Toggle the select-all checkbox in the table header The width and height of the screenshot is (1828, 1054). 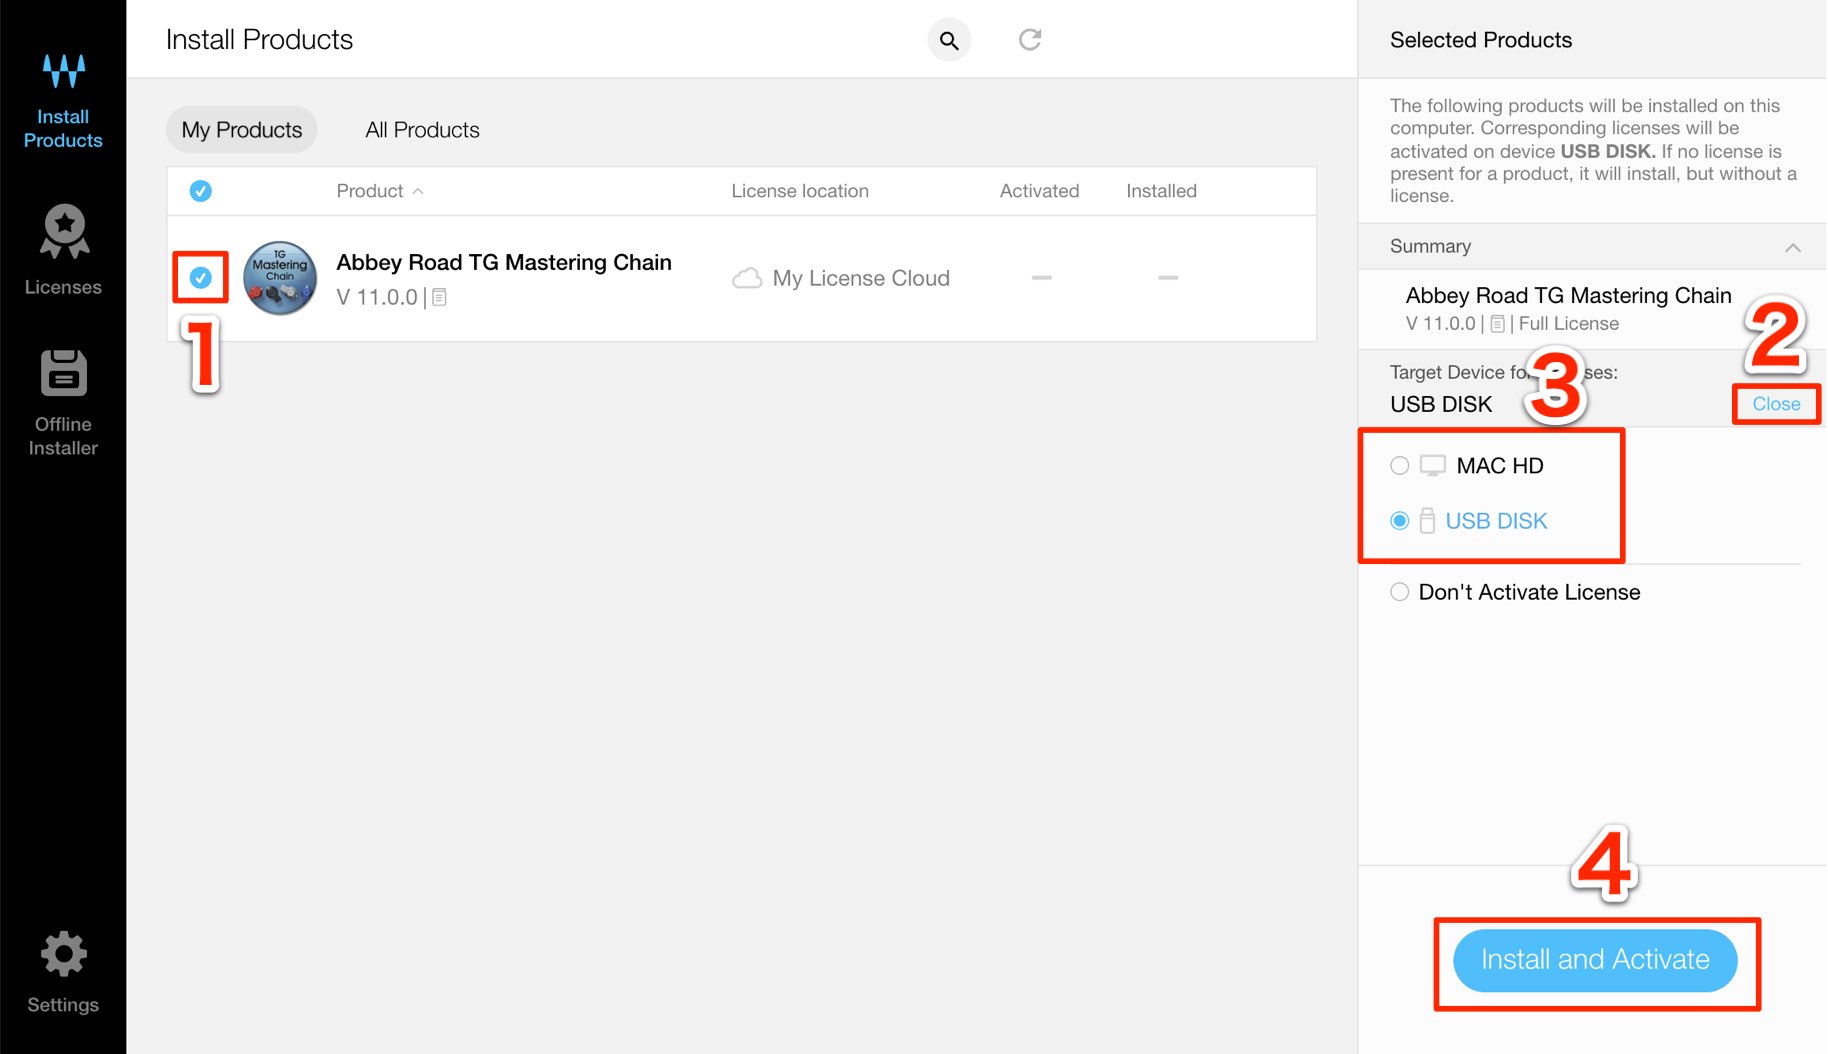pyautogui.click(x=201, y=191)
